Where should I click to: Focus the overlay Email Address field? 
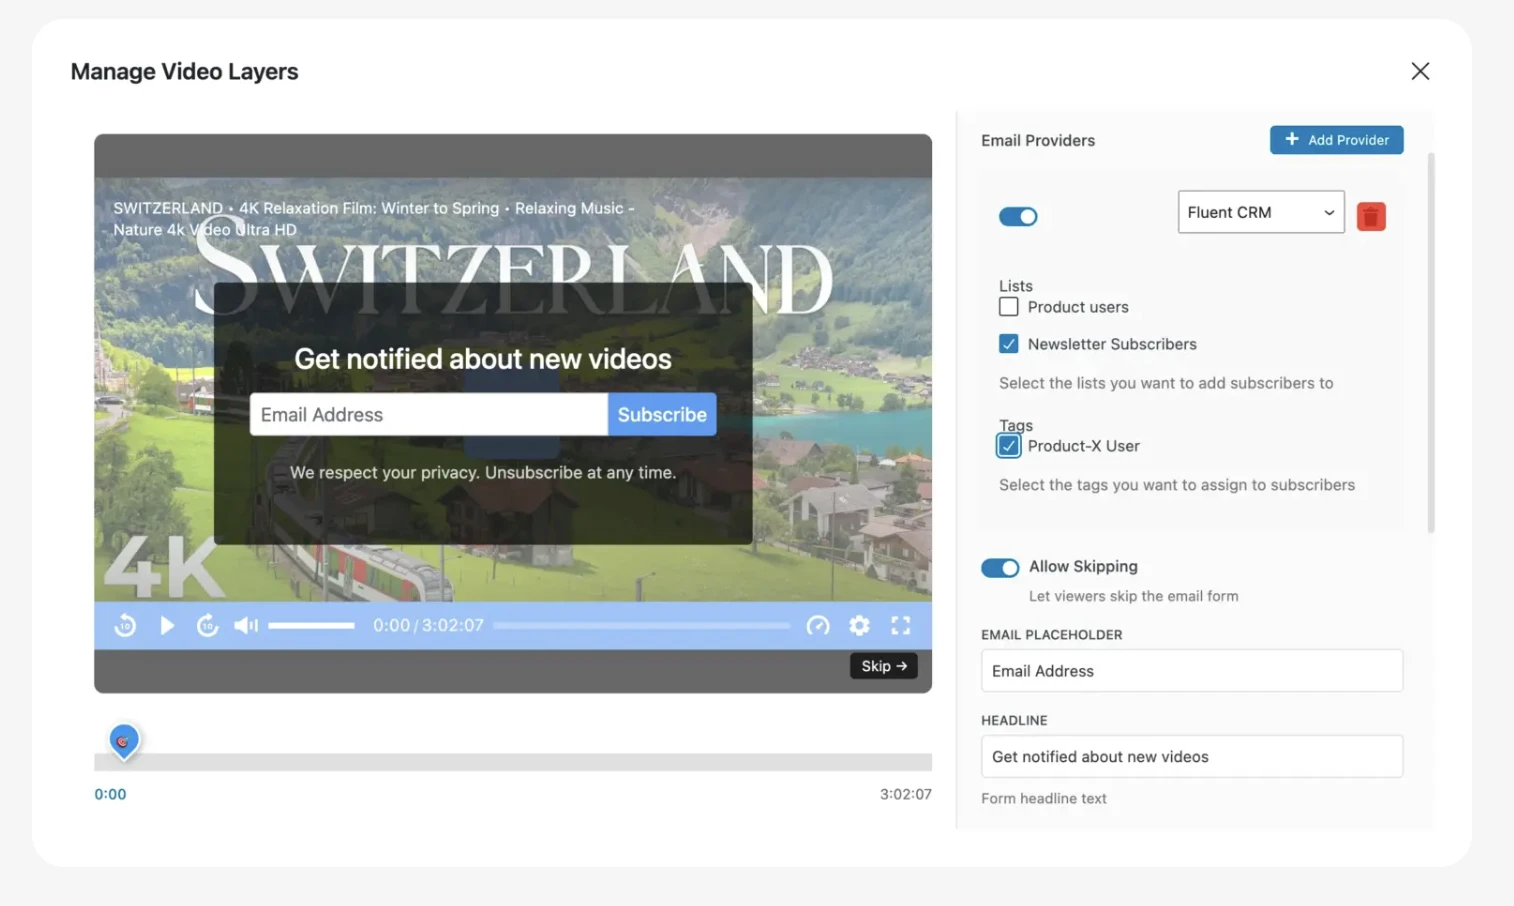pyautogui.click(x=429, y=414)
